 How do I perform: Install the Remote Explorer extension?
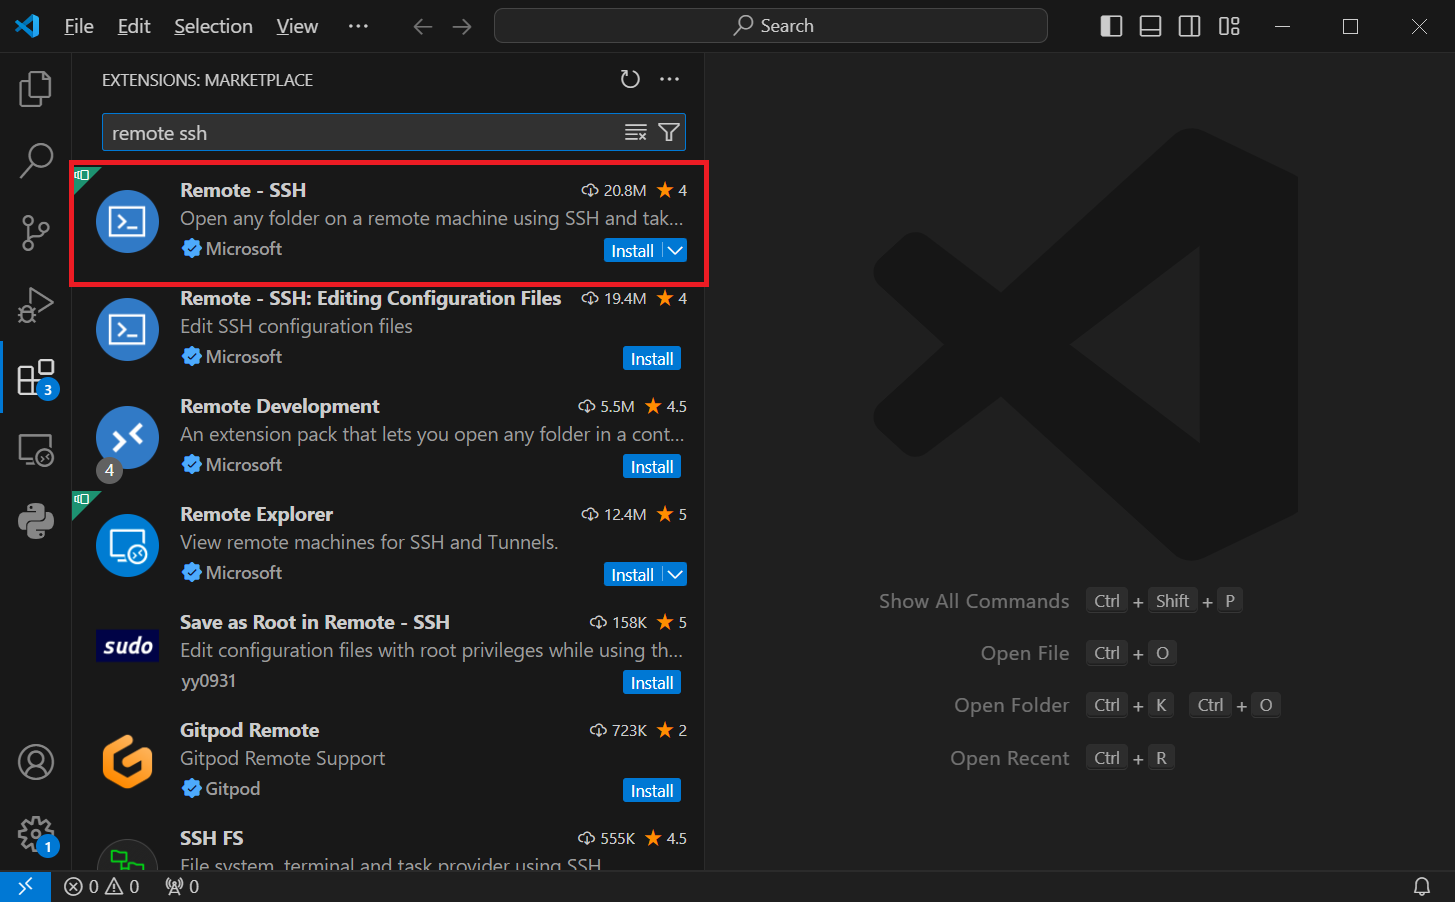pos(632,575)
